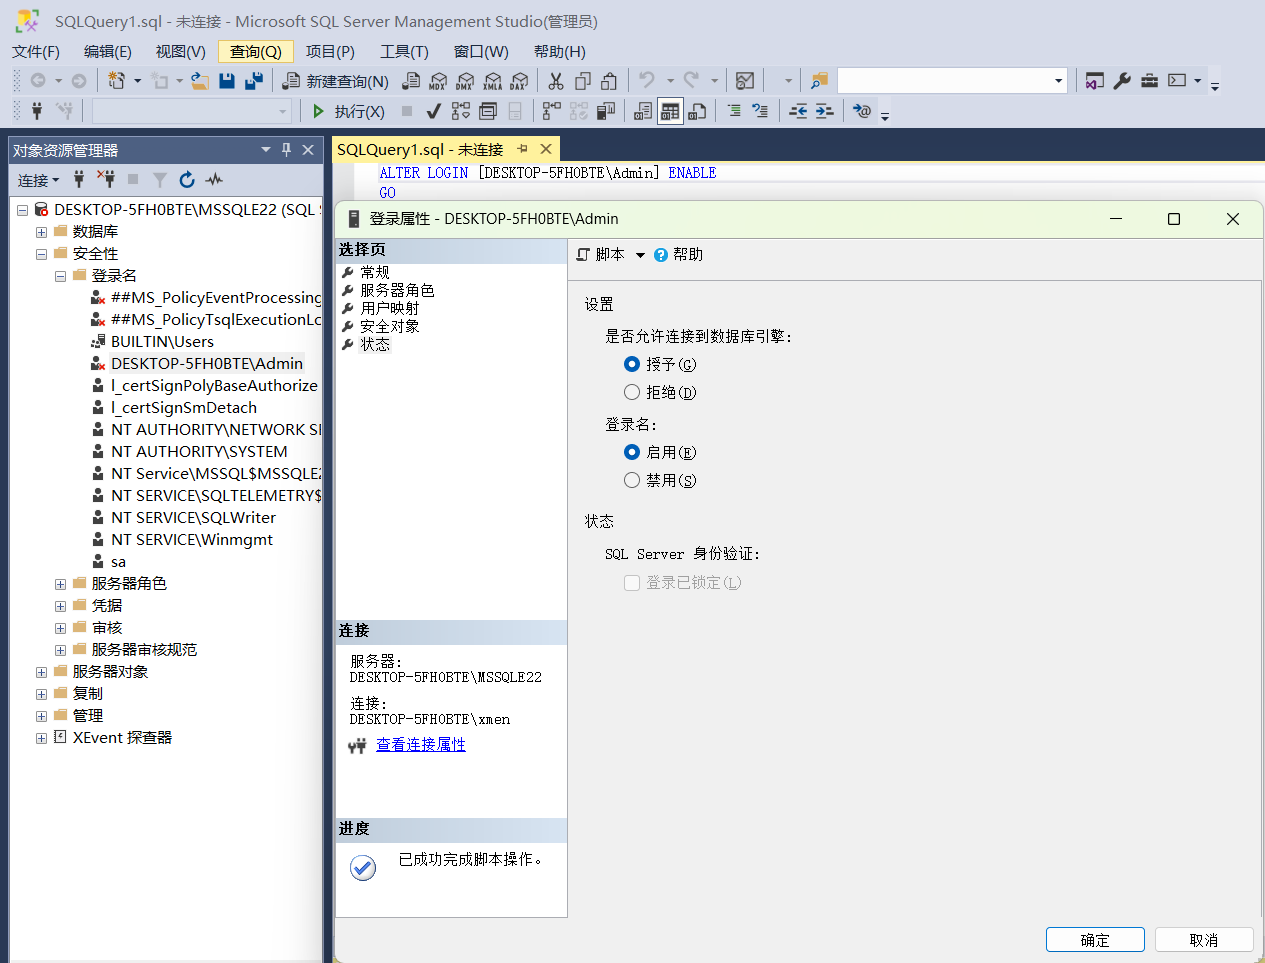The image size is (1265, 963).
Task: Select the 禁用(S) login option
Action: pyautogui.click(x=632, y=480)
